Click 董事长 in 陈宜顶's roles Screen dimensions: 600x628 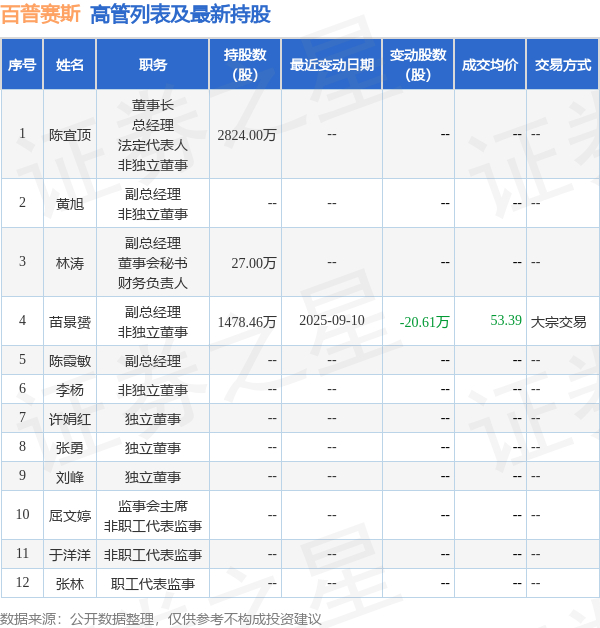tap(153, 105)
